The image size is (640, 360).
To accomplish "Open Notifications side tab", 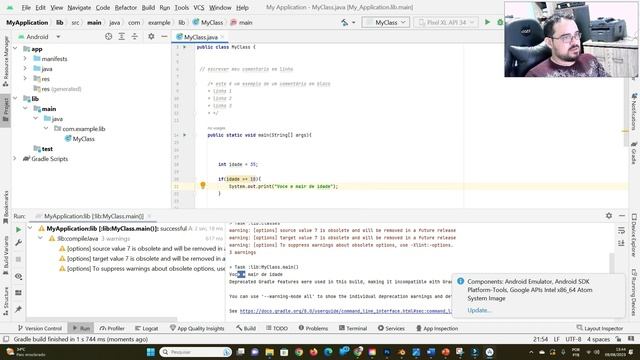I will (x=634, y=112).
